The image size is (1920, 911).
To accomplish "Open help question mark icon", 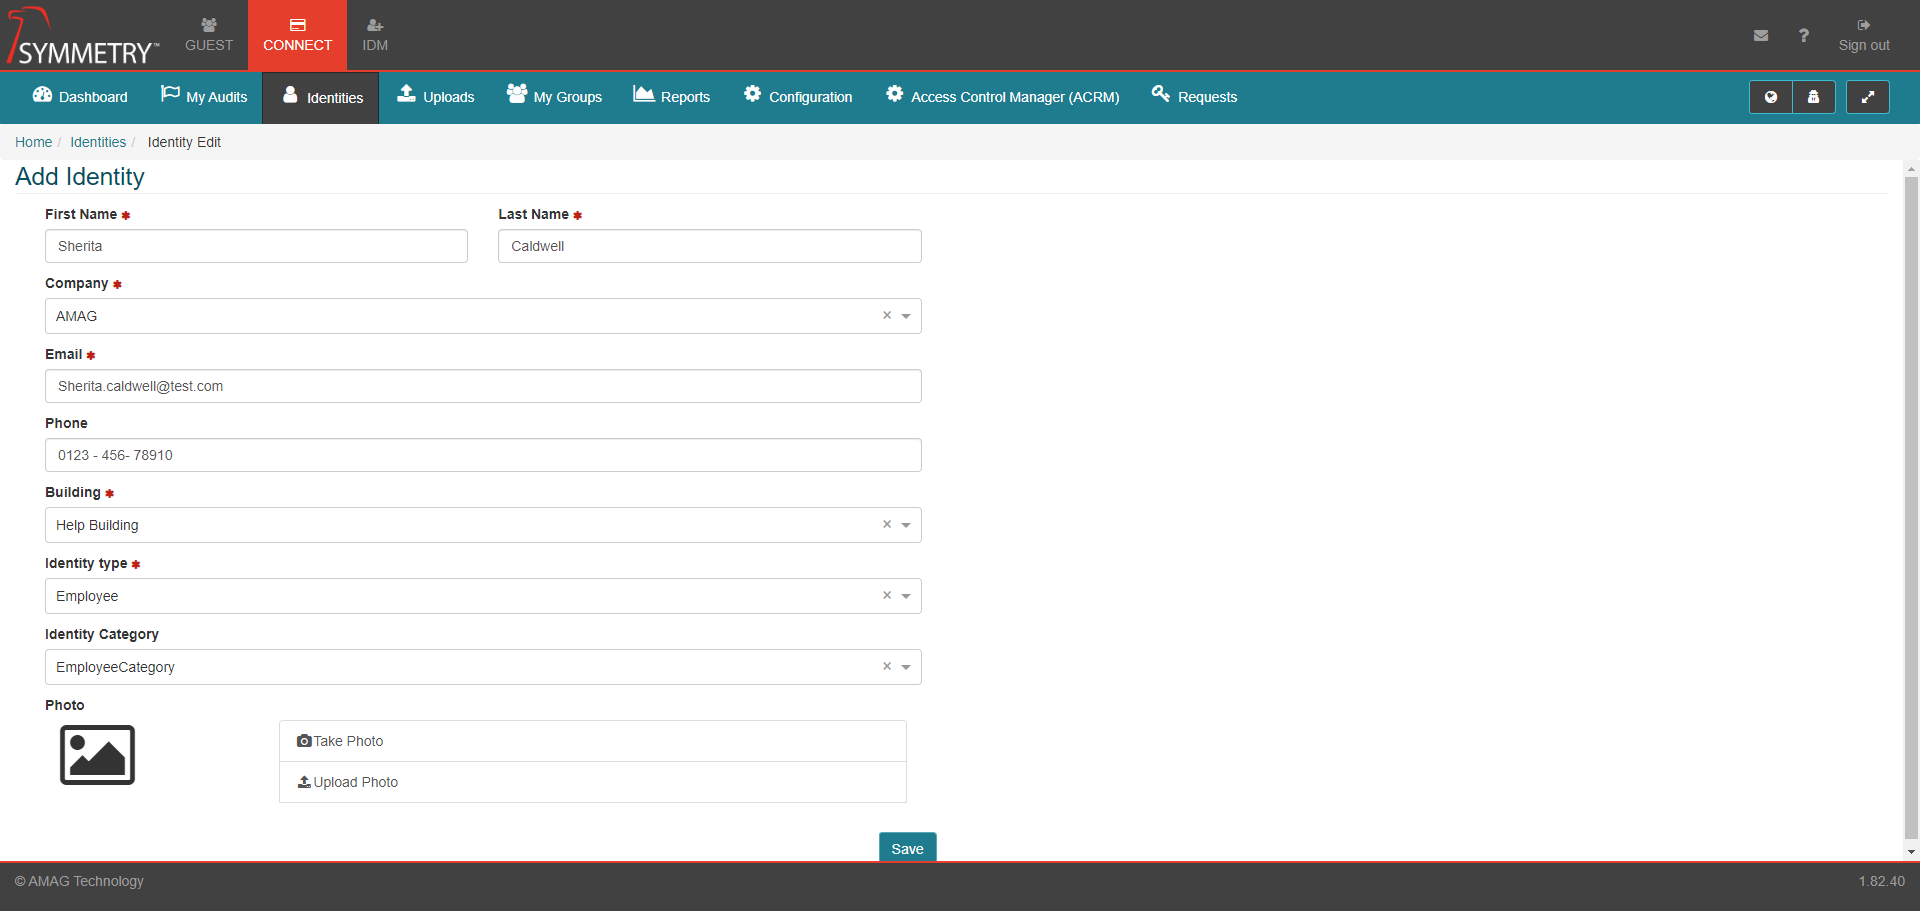I will [1804, 35].
